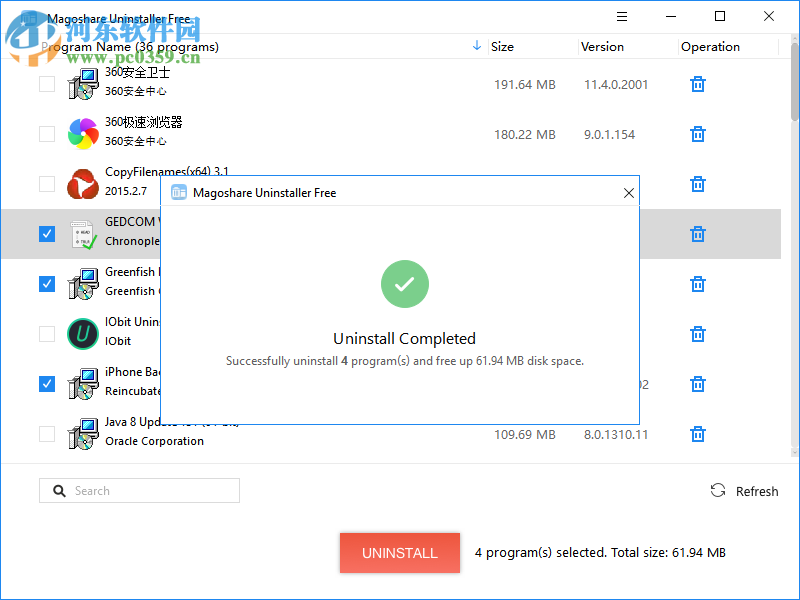Click the circular Refresh arrow icon

point(718,490)
